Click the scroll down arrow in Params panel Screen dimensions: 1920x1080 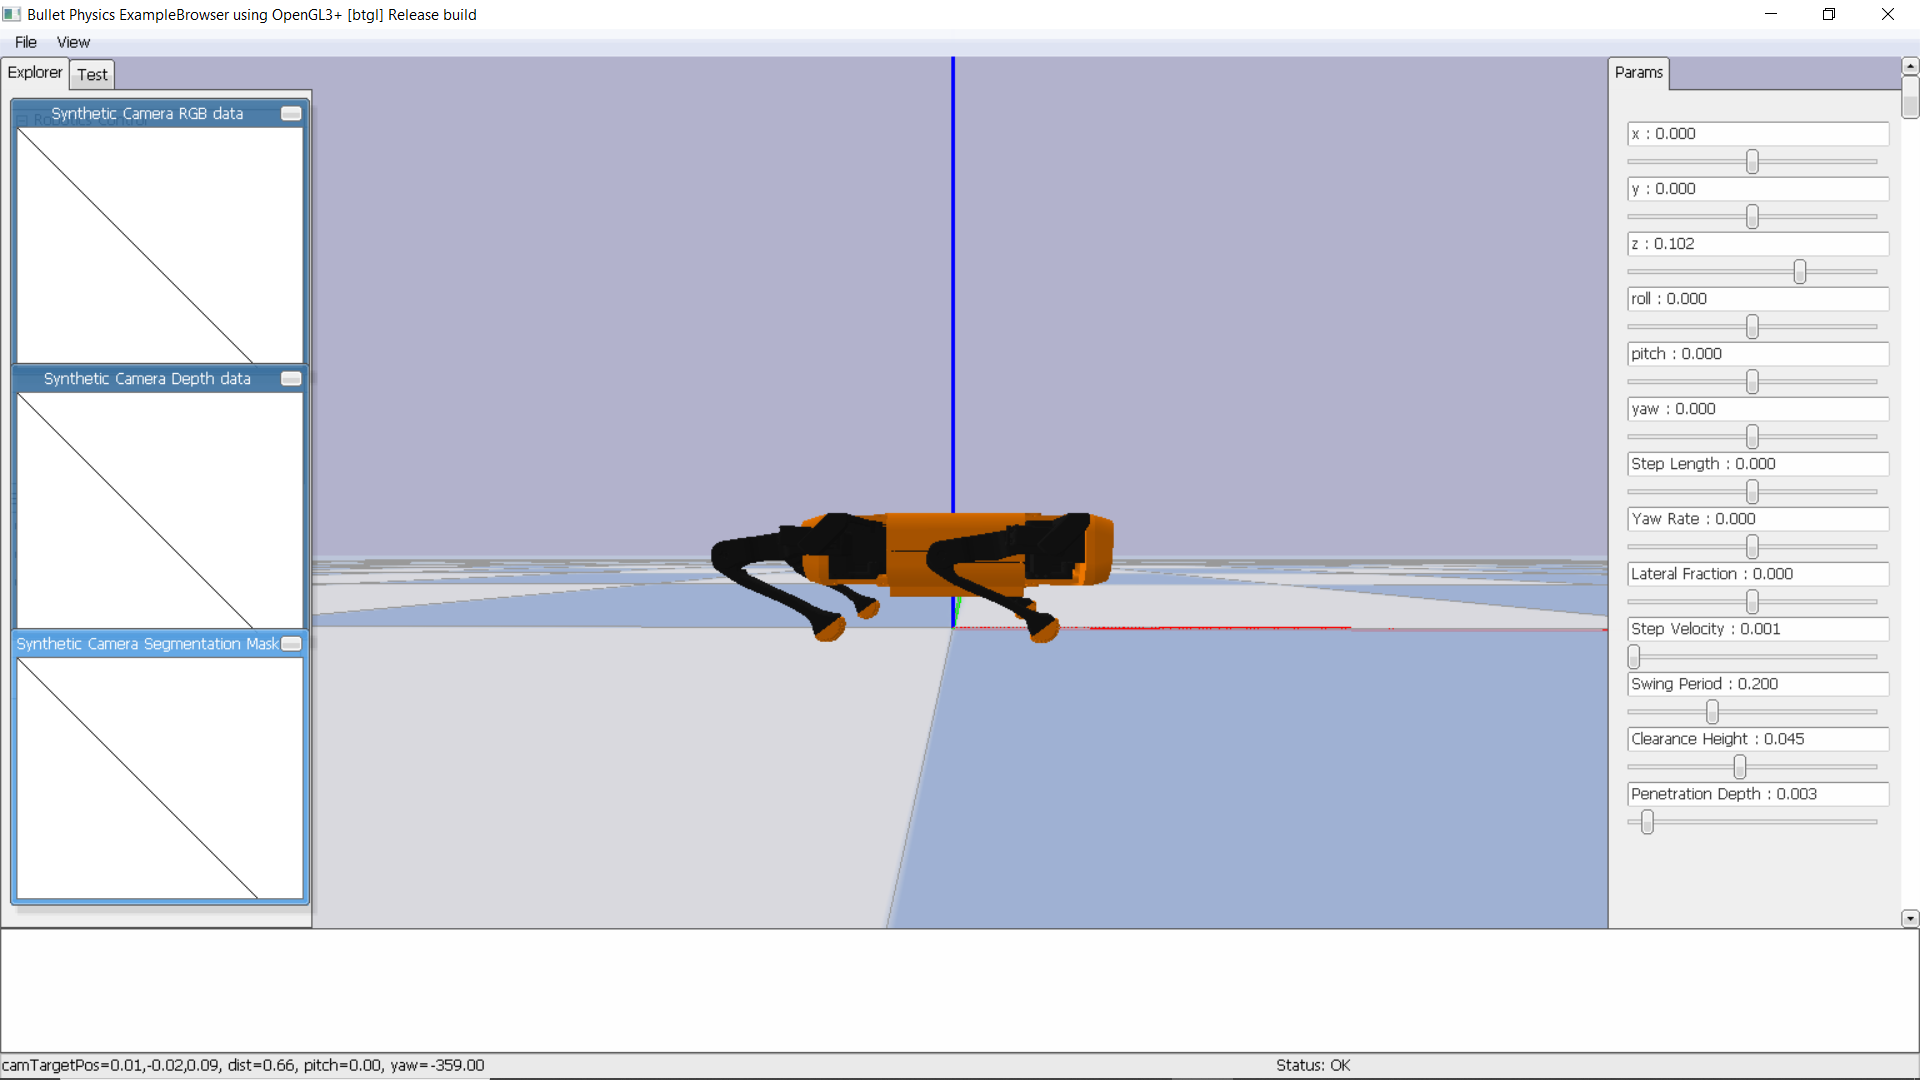pos(1910,918)
